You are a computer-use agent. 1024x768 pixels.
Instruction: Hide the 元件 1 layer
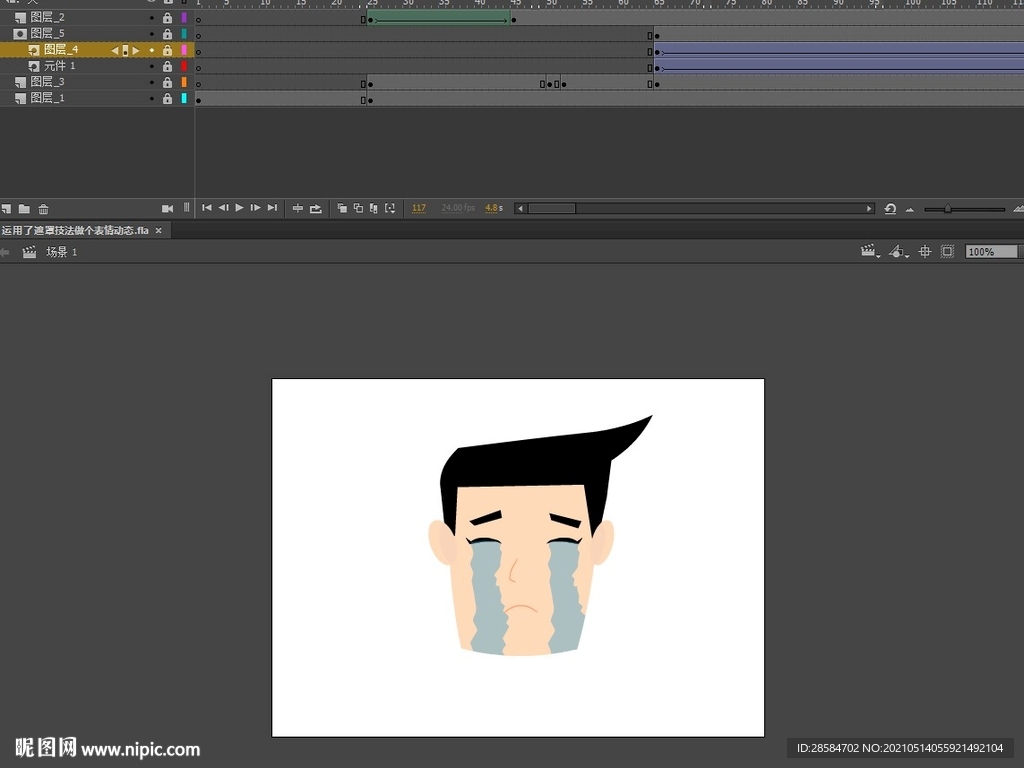pos(152,66)
